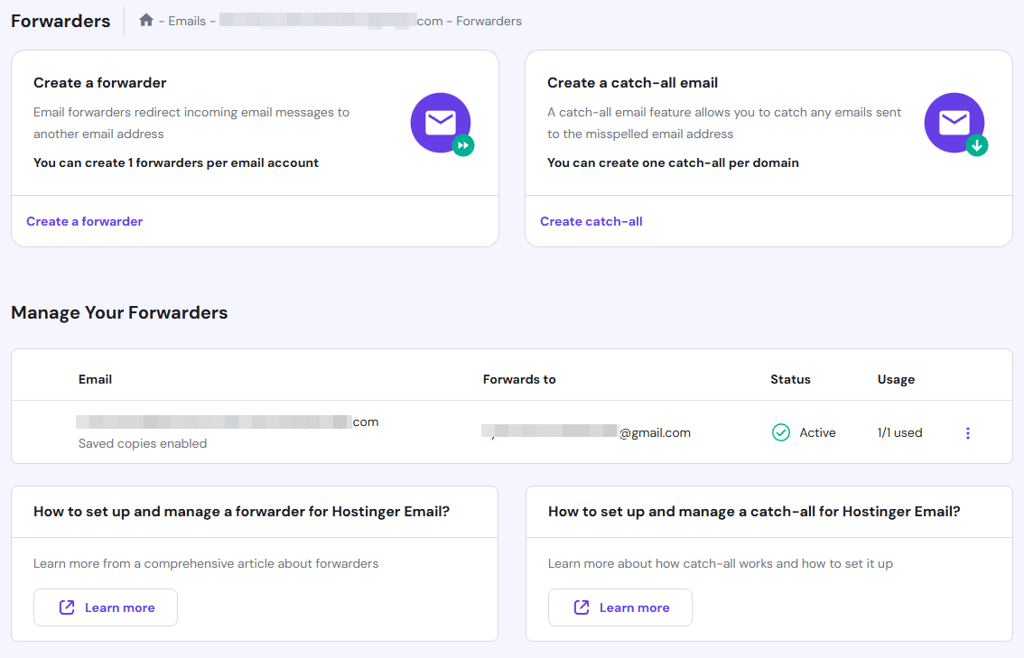Click the 1 forwarders per account notice
This screenshot has height=658, width=1024.
pyautogui.click(x=176, y=163)
